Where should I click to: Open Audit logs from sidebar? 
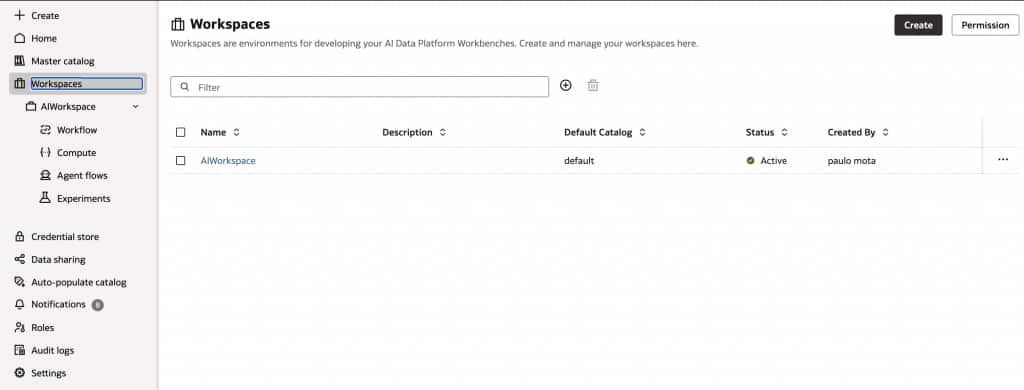[53, 350]
